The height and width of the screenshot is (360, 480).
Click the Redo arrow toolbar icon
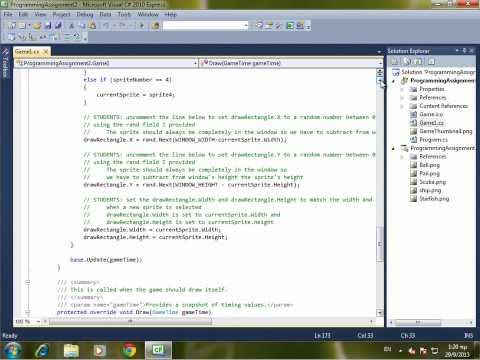[x=122, y=25]
